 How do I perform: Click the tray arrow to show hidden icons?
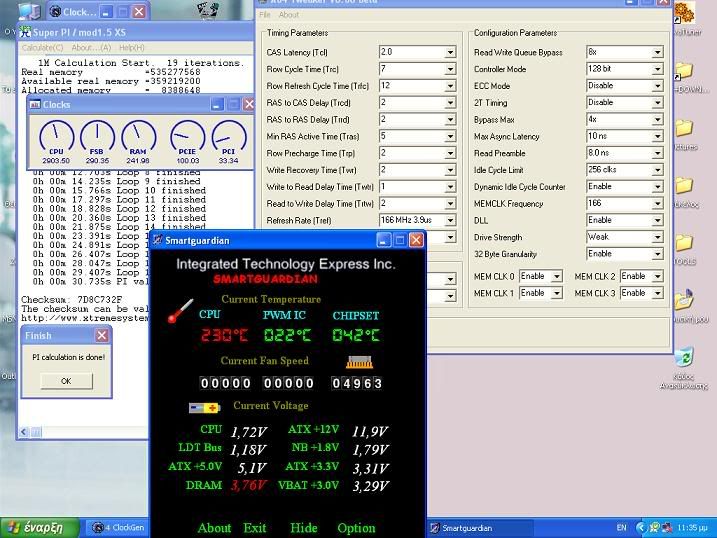point(641,528)
